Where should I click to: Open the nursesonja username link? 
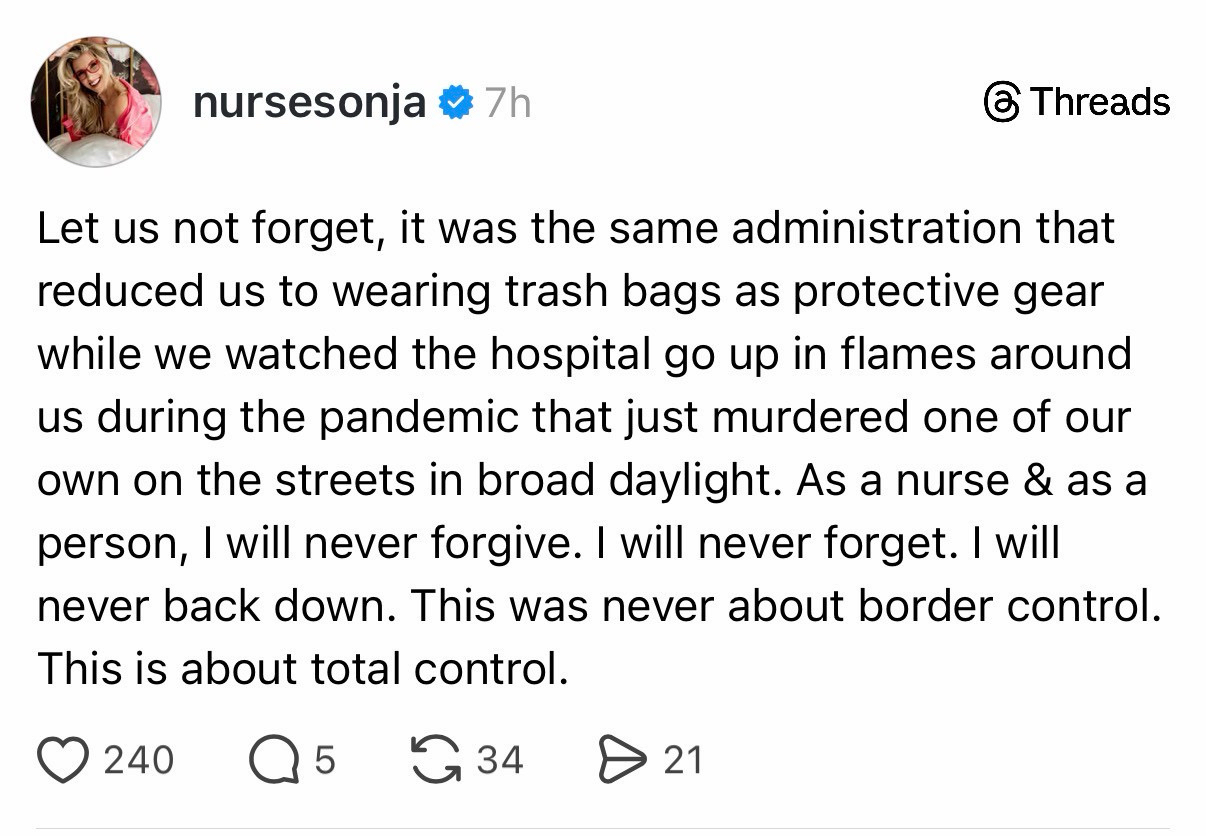point(309,103)
